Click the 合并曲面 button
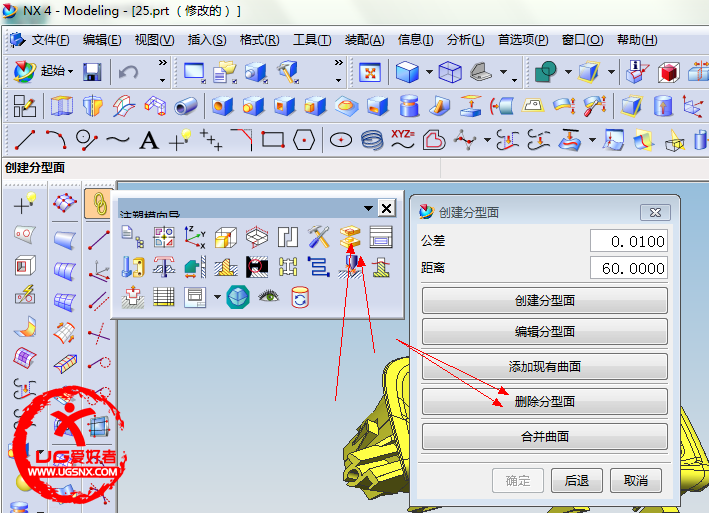The image size is (709, 513). click(x=544, y=437)
